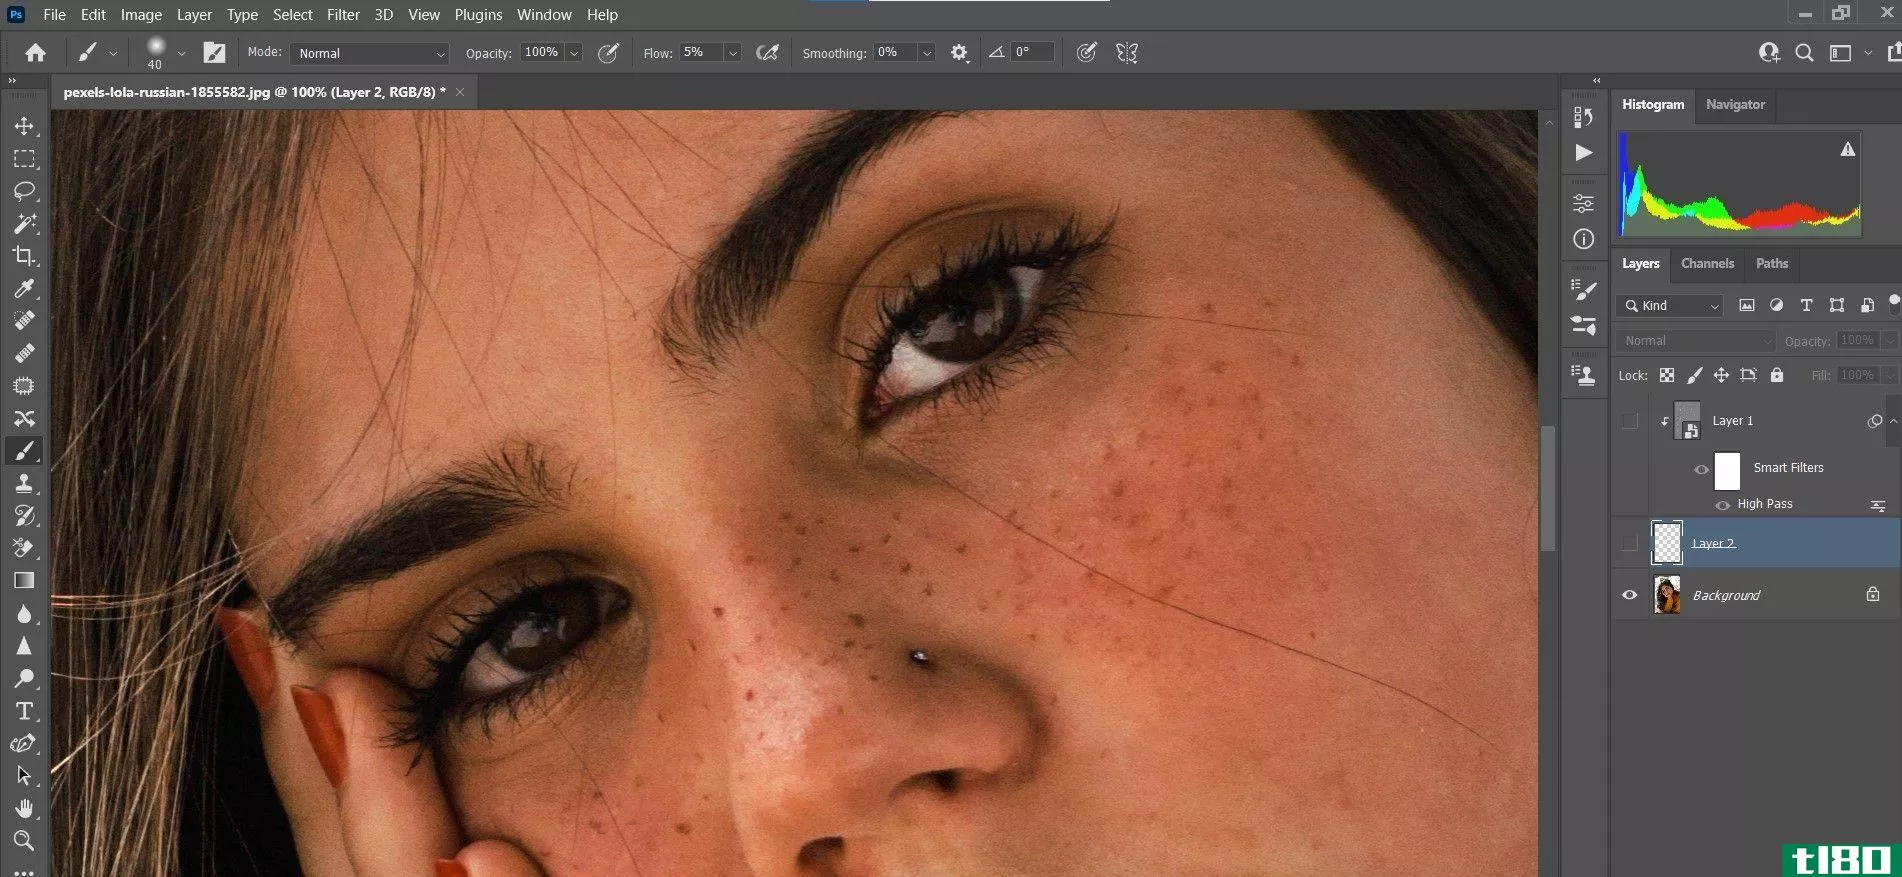Select the Hand tool
The height and width of the screenshot is (877, 1902).
(24, 808)
